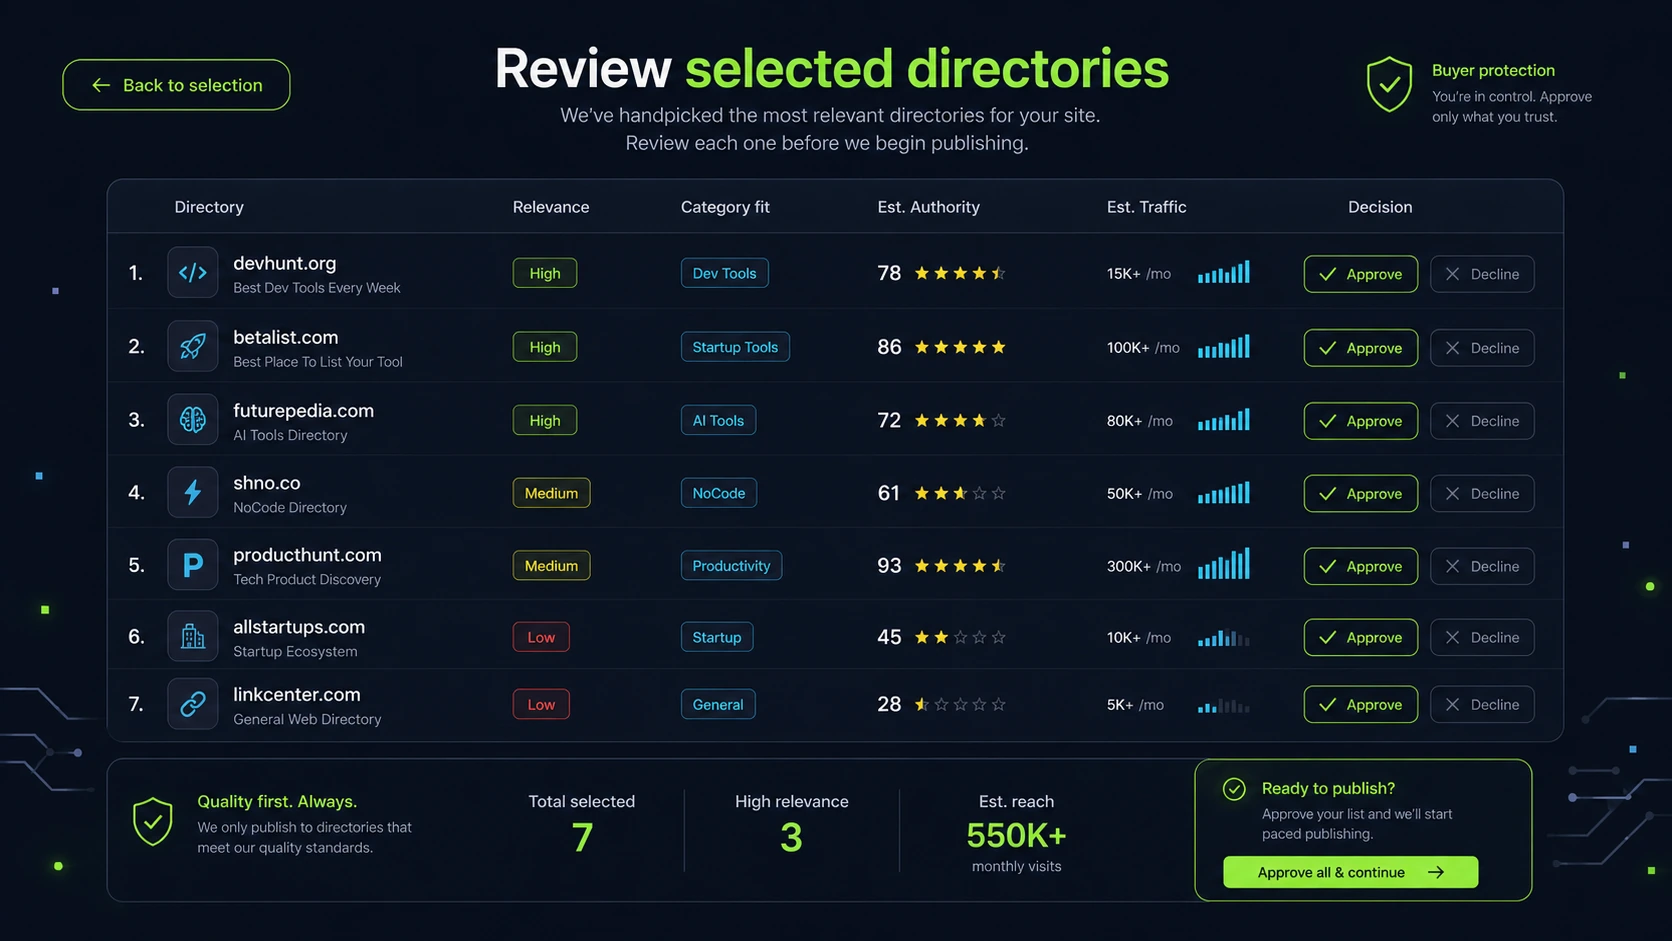Click devhunt.org traffic bars chart
Screen dimensions: 1672x941
[x=1224, y=272]
